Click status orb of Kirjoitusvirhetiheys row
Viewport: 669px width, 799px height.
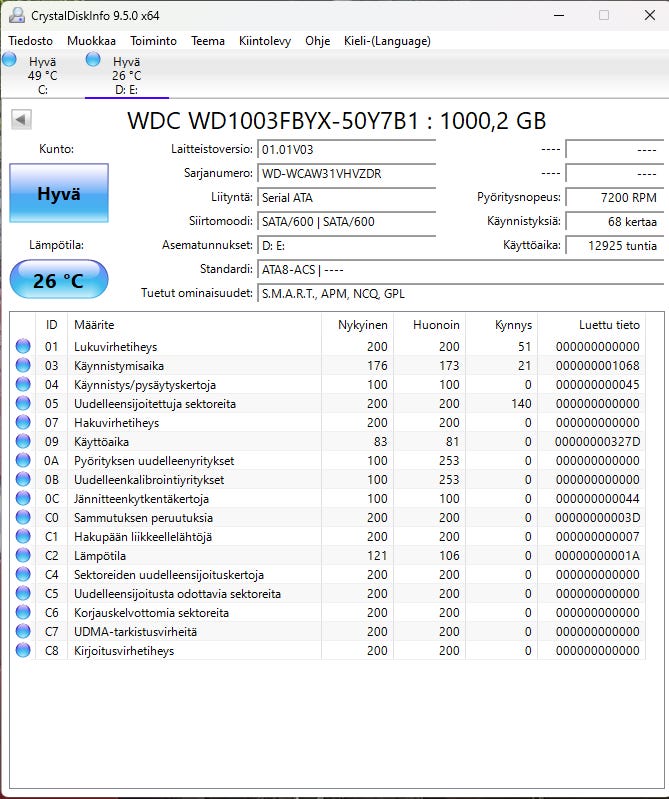click(x=23, y=651)
